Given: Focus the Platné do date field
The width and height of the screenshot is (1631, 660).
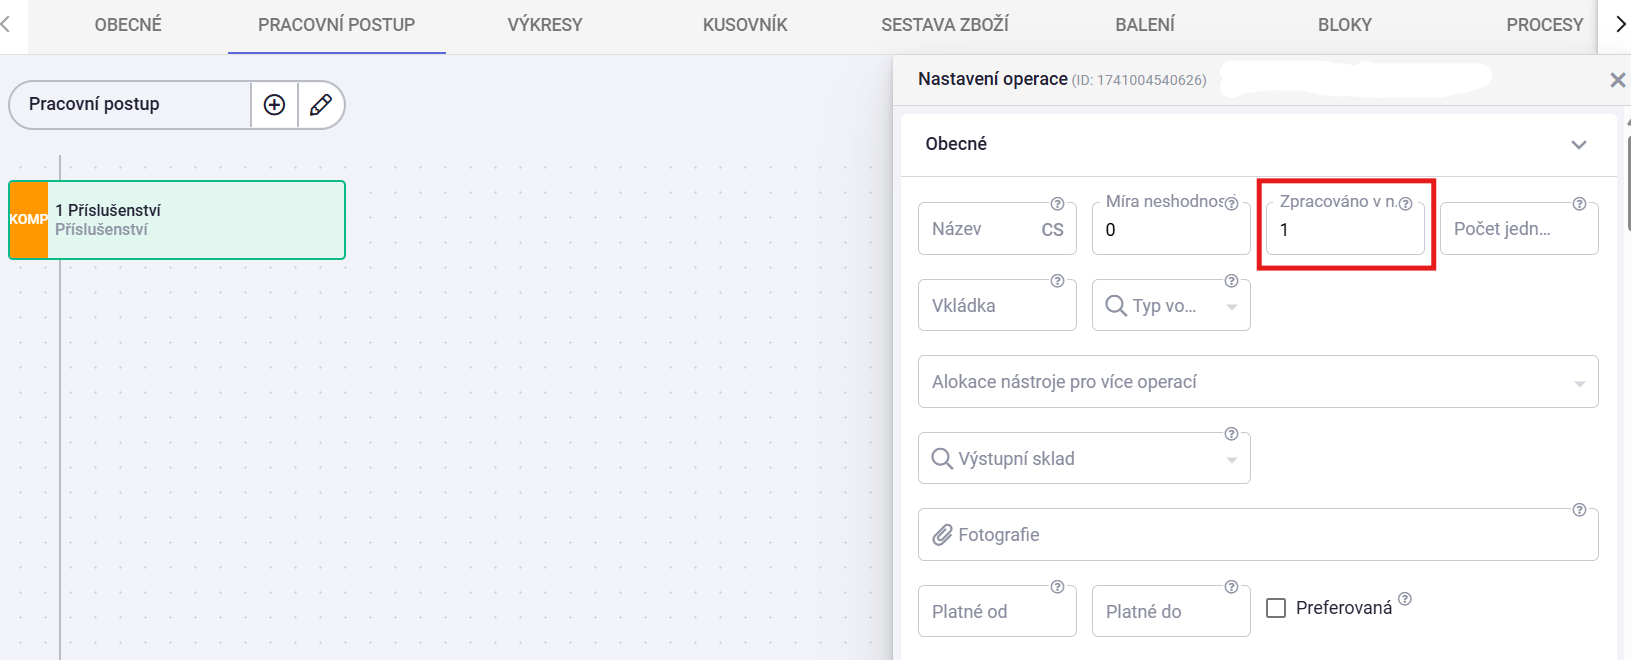Looking at the screenshot, I should [x=1171, y=611].
